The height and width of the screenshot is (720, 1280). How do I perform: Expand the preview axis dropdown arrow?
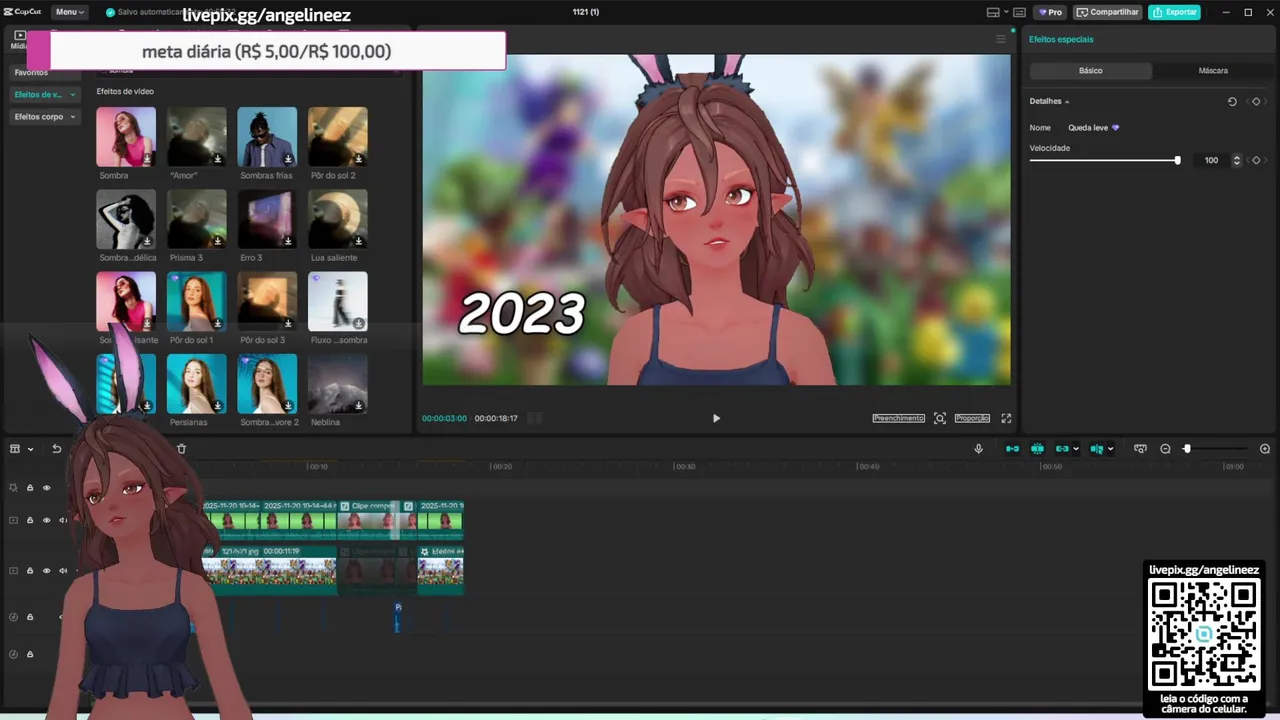coord(1110,449)
